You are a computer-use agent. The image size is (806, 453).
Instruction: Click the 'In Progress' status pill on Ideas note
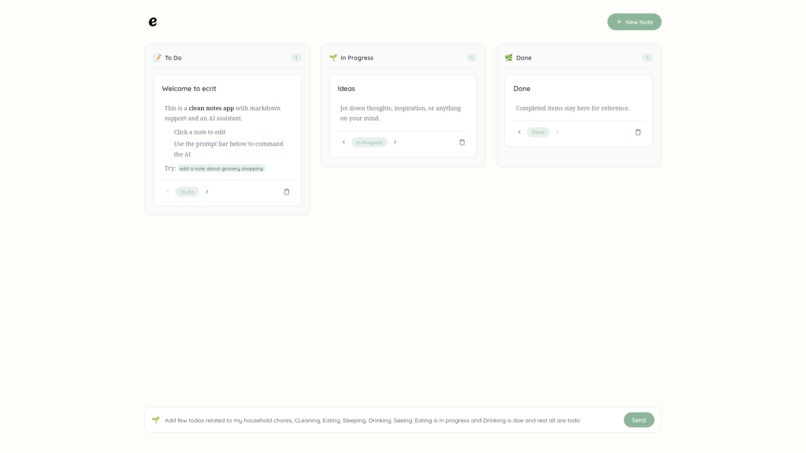pos(369,142)
